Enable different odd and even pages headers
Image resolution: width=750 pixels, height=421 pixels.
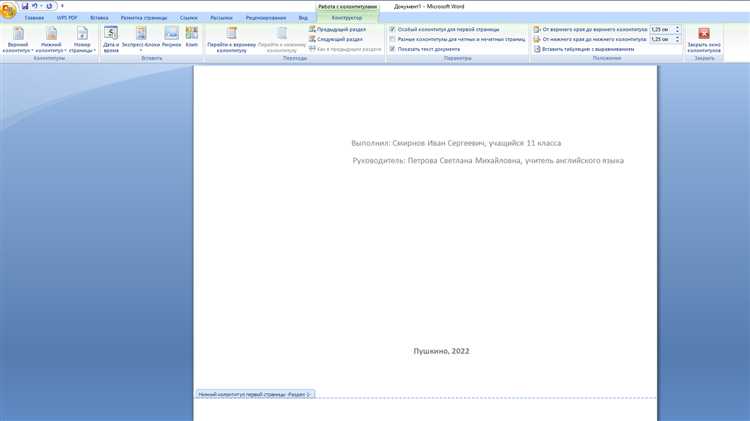pyautogui.click(x=392, y=39)
